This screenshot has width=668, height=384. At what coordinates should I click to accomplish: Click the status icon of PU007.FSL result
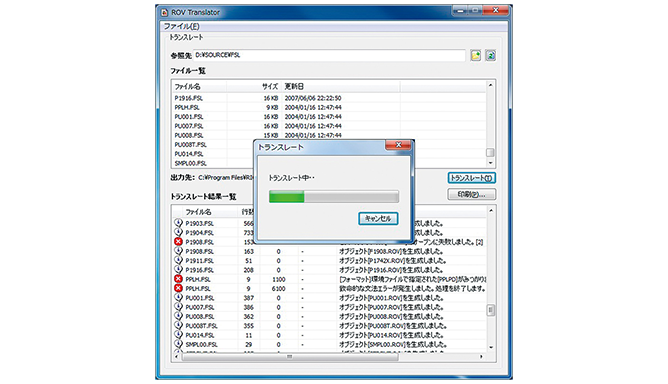coord(178,307)
